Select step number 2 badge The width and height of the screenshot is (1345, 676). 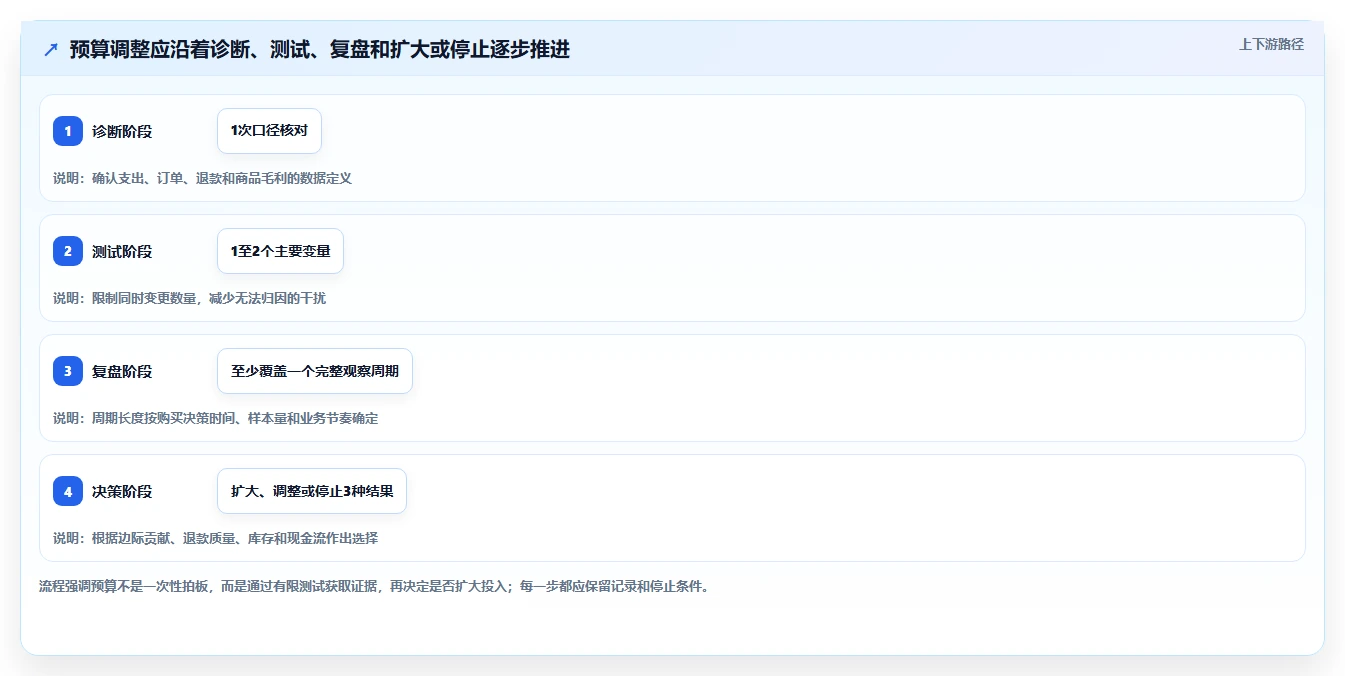[x=68, y=251]
